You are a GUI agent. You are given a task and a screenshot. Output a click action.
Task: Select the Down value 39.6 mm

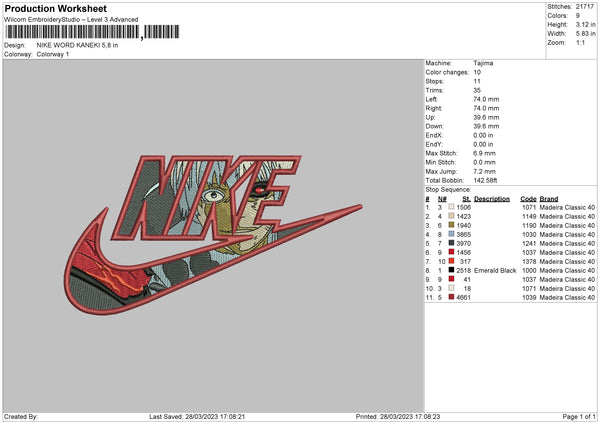pyautogui.click(x=486, y=126)
